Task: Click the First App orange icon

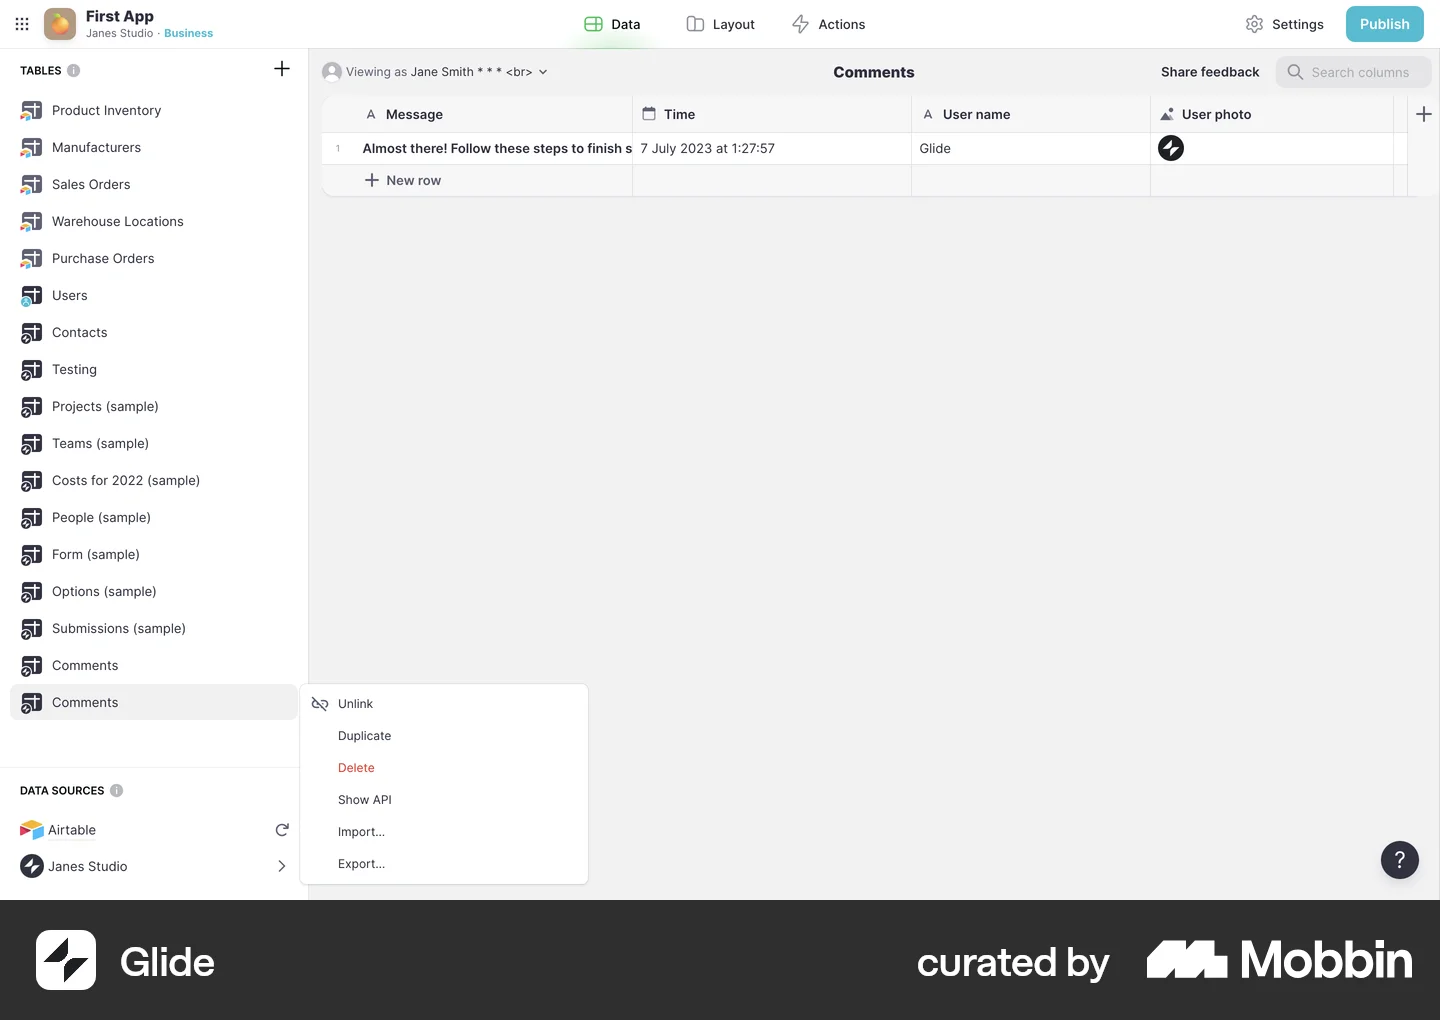Action: tap(60, 24)
